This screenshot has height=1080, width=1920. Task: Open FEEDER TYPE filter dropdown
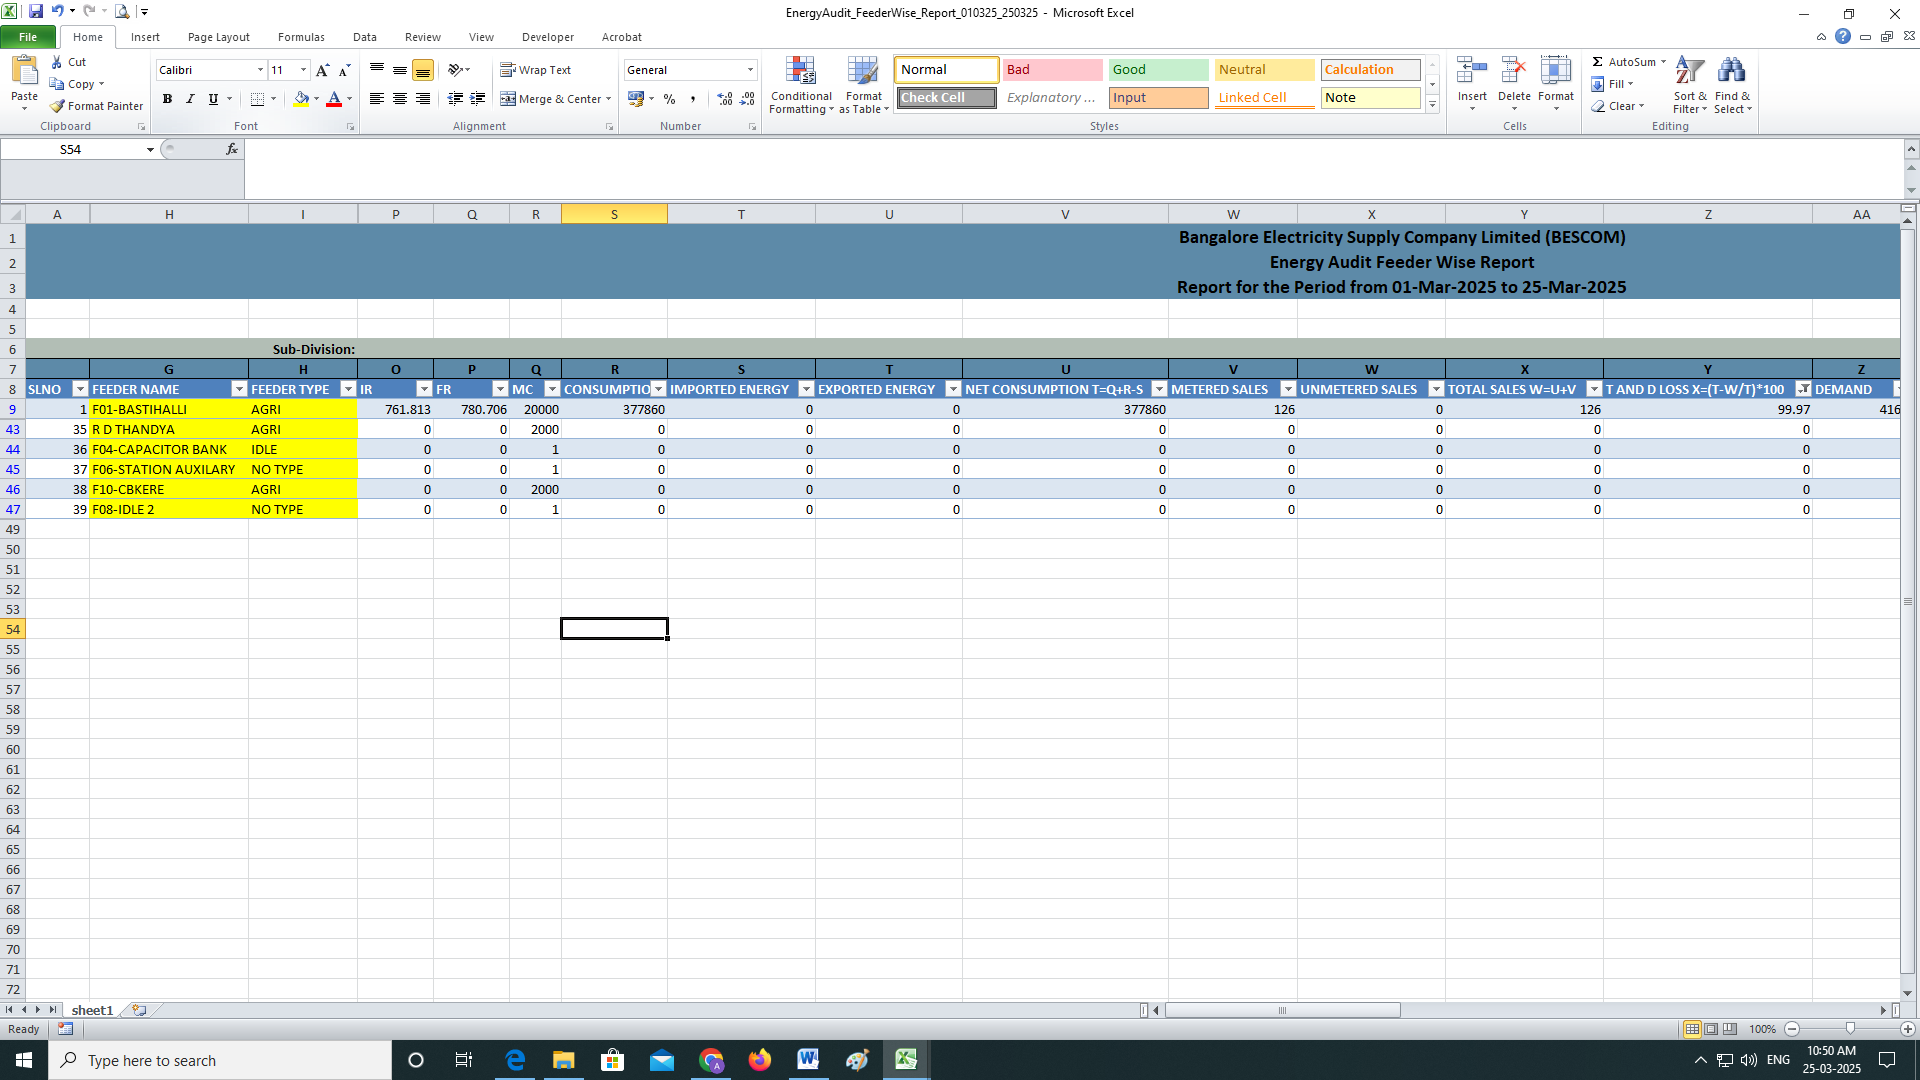coord(348,389)
